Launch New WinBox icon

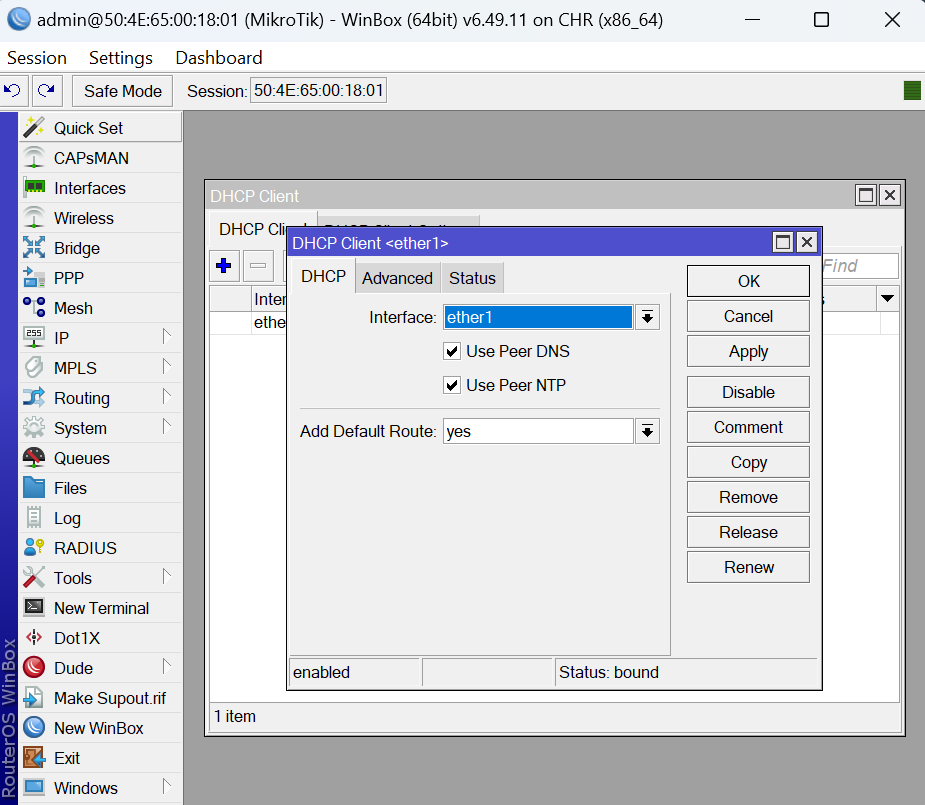pos(34,728)
